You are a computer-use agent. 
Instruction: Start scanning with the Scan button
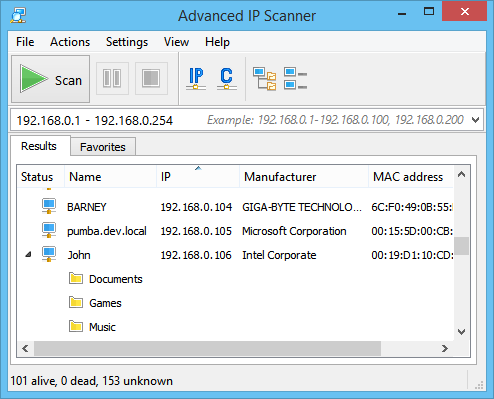pyautogui.click(x=50, y=79)
